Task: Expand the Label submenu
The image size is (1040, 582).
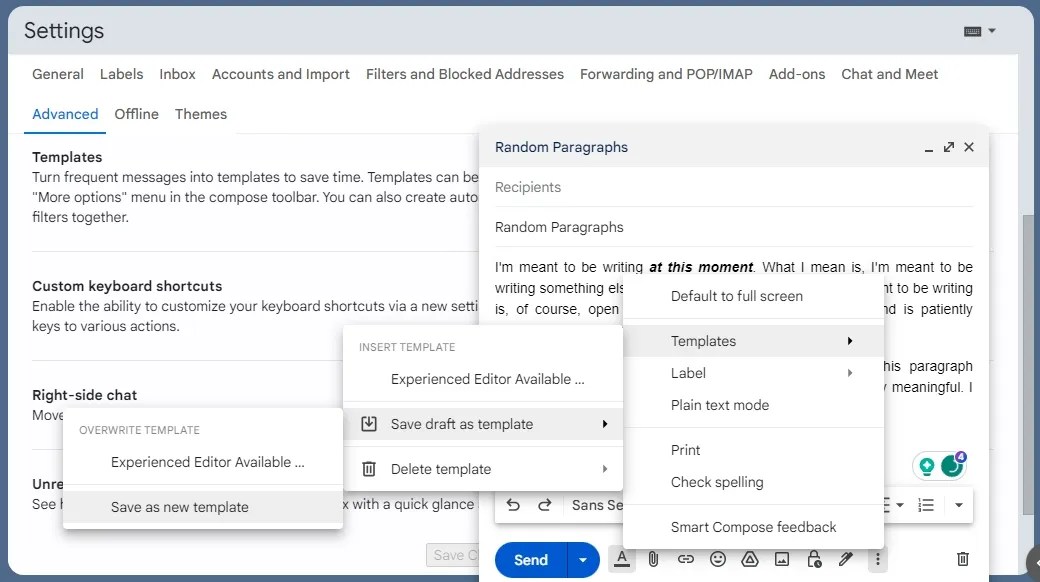Action: [753, 373]
